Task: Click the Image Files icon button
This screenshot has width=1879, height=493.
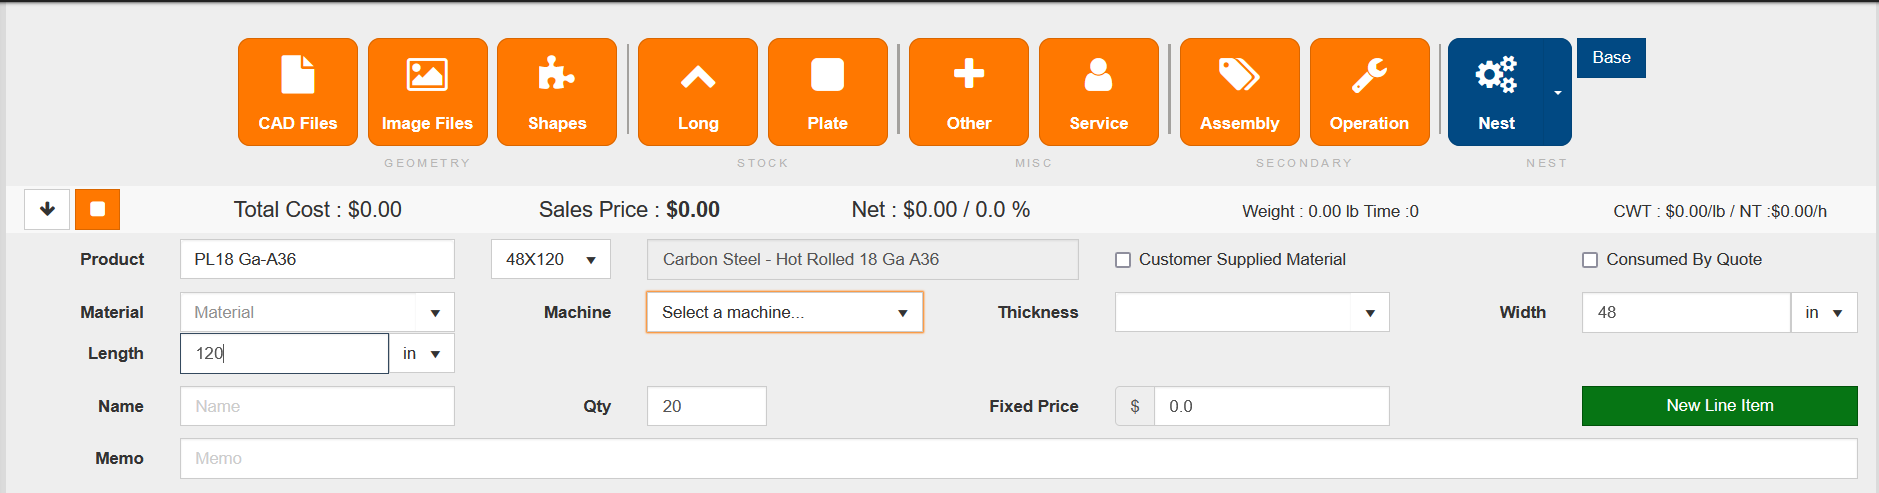Action: coord(427,92)
